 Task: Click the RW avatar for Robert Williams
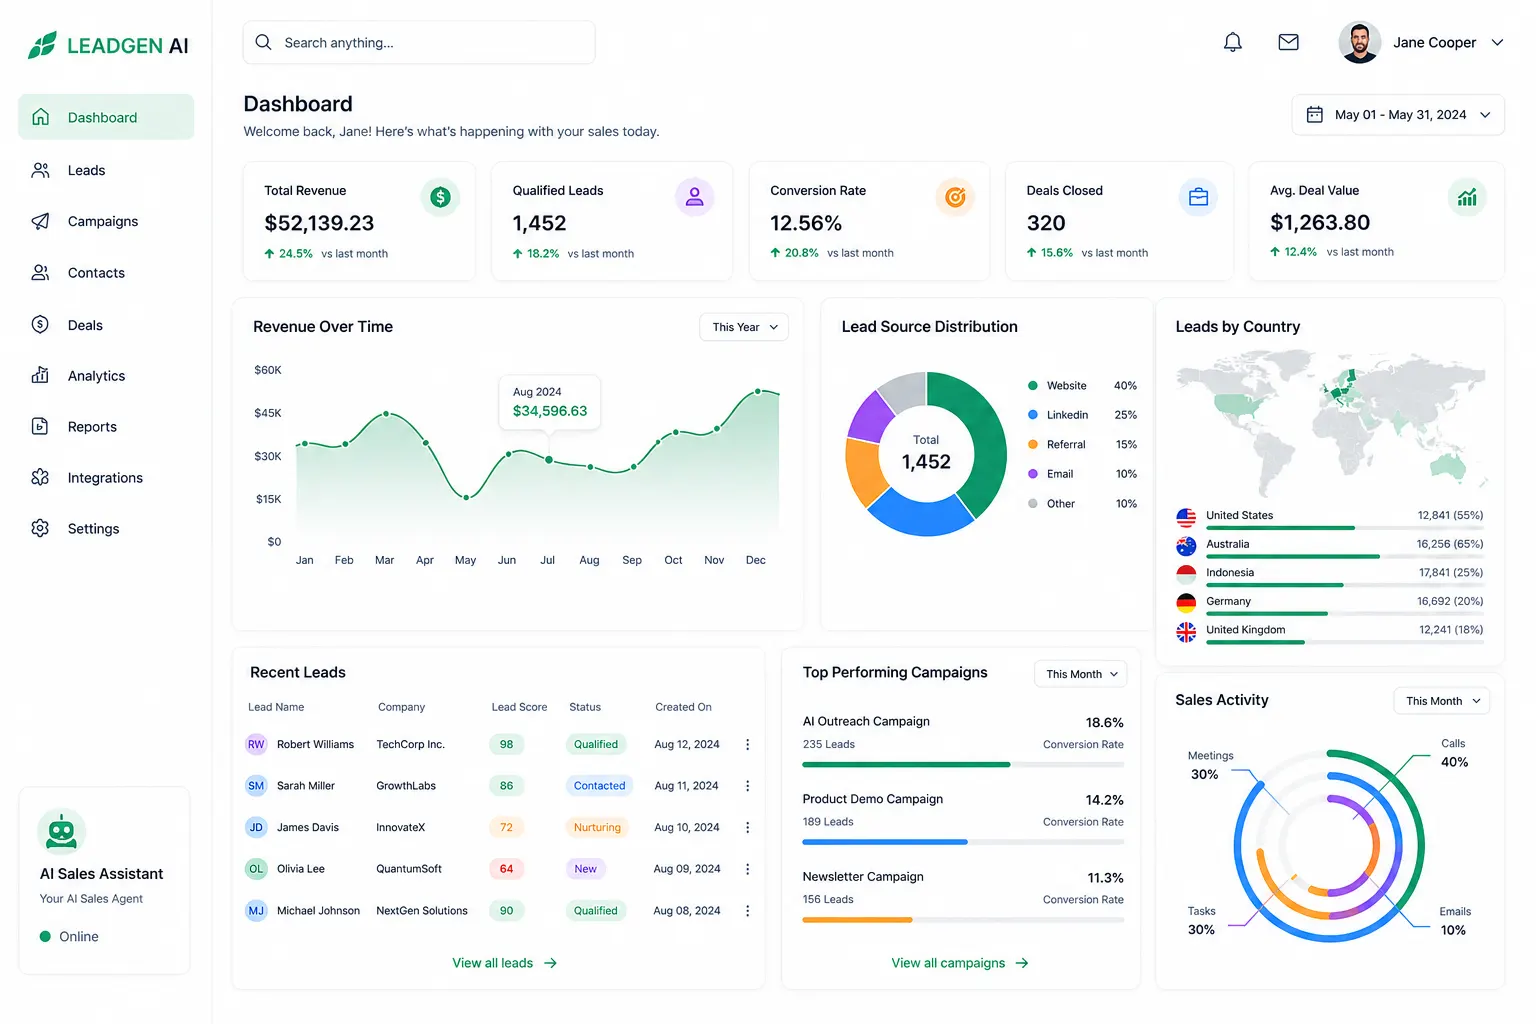[x=256, y=744]
